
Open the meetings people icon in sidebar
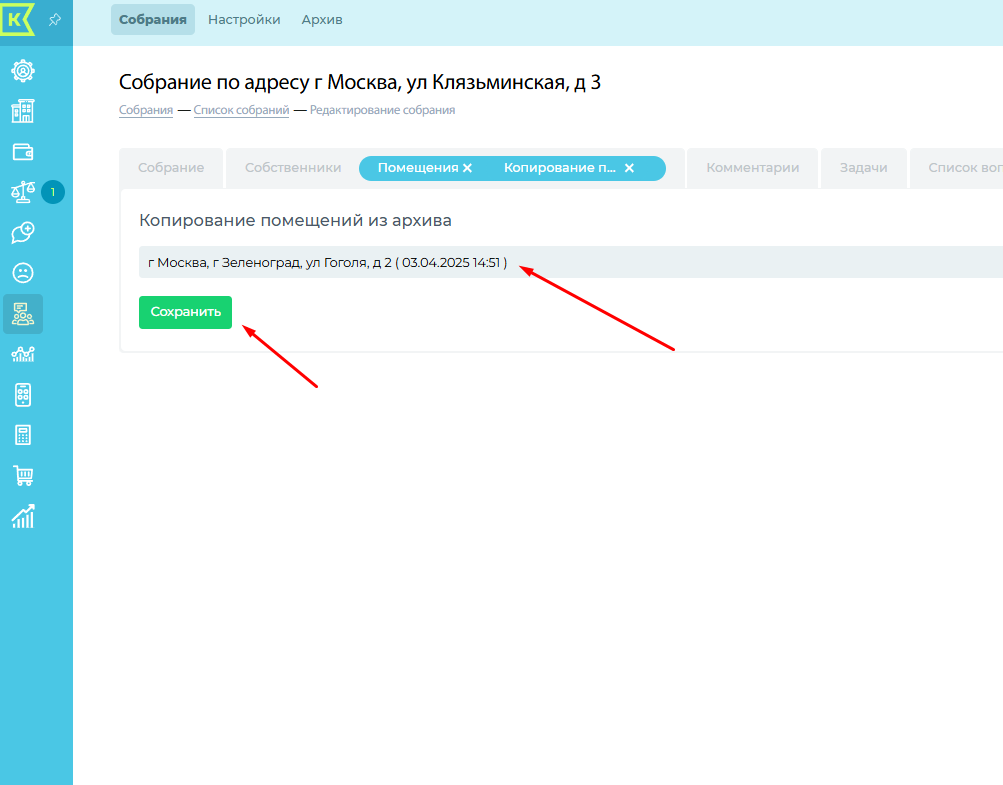pos(22,314)
